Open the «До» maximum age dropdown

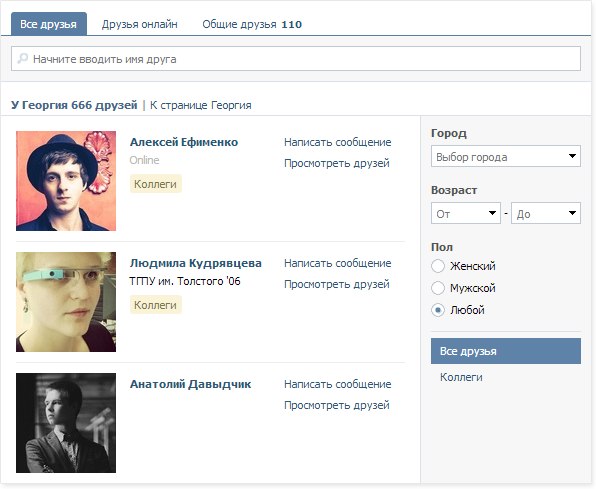pos(546,213)
